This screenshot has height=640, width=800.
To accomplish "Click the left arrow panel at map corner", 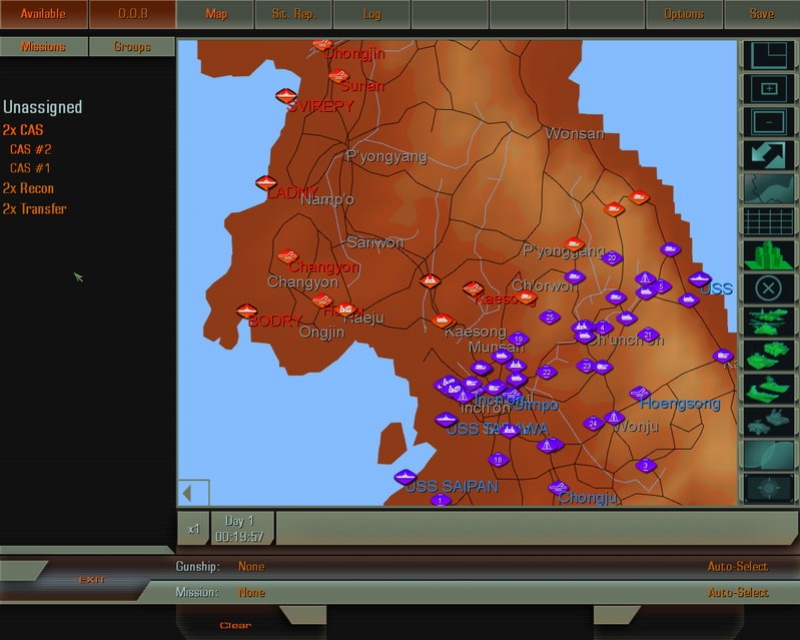I will (193, 493).
